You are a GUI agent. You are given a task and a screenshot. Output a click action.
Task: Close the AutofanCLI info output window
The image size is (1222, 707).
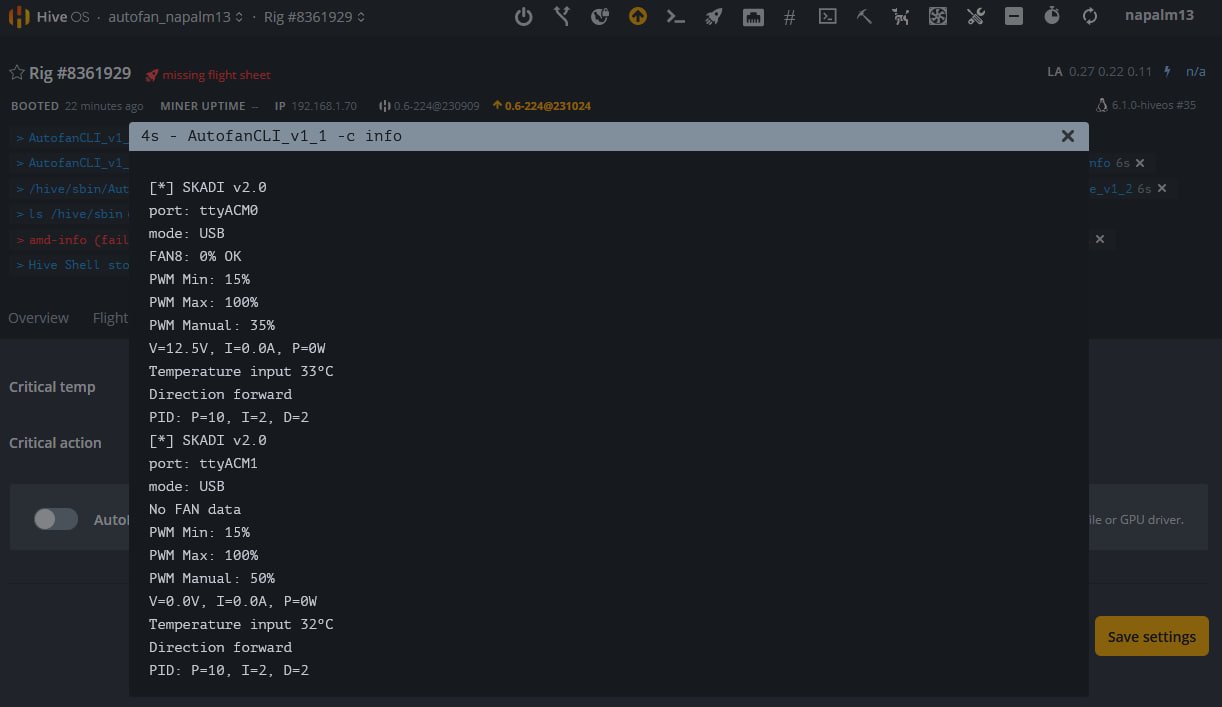tap(1067, 136)
